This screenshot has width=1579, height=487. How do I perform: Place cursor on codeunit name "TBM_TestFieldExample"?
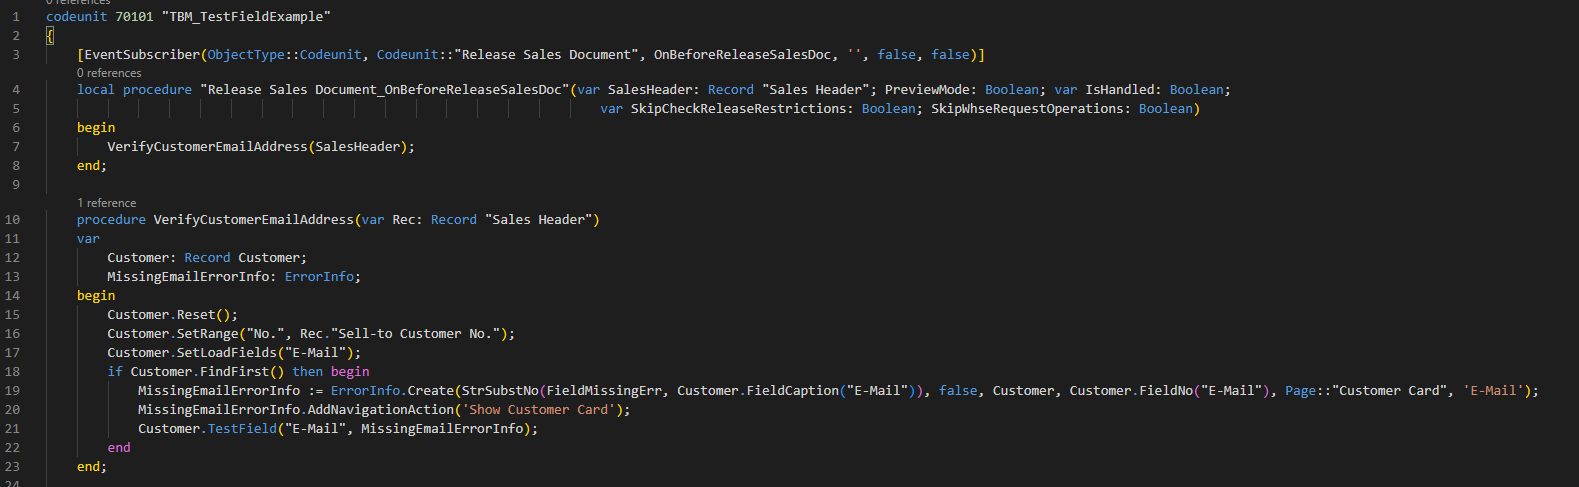point(245,17)
